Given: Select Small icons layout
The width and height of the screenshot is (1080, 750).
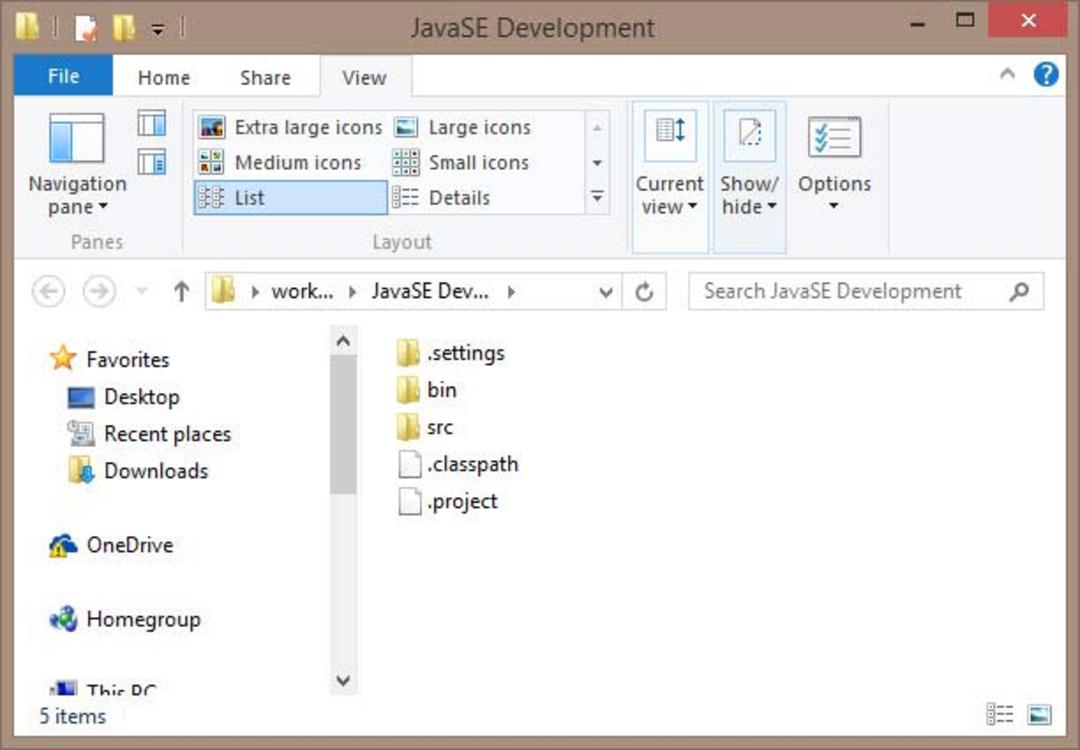Looking at the screenshot, I should tap(461, 163).
